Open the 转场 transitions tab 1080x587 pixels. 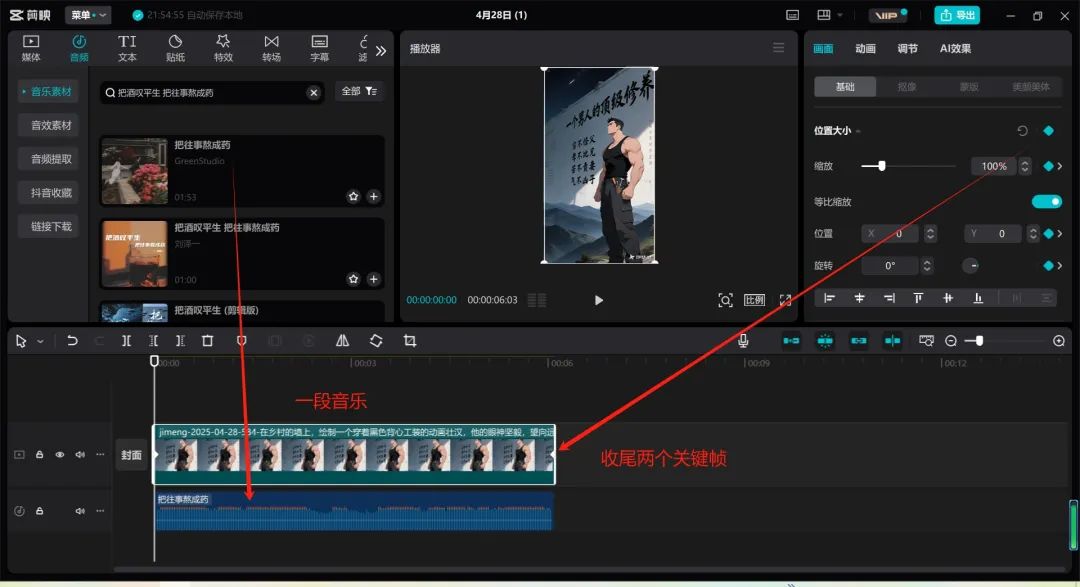pyautogui.click(x=271, y=48)
